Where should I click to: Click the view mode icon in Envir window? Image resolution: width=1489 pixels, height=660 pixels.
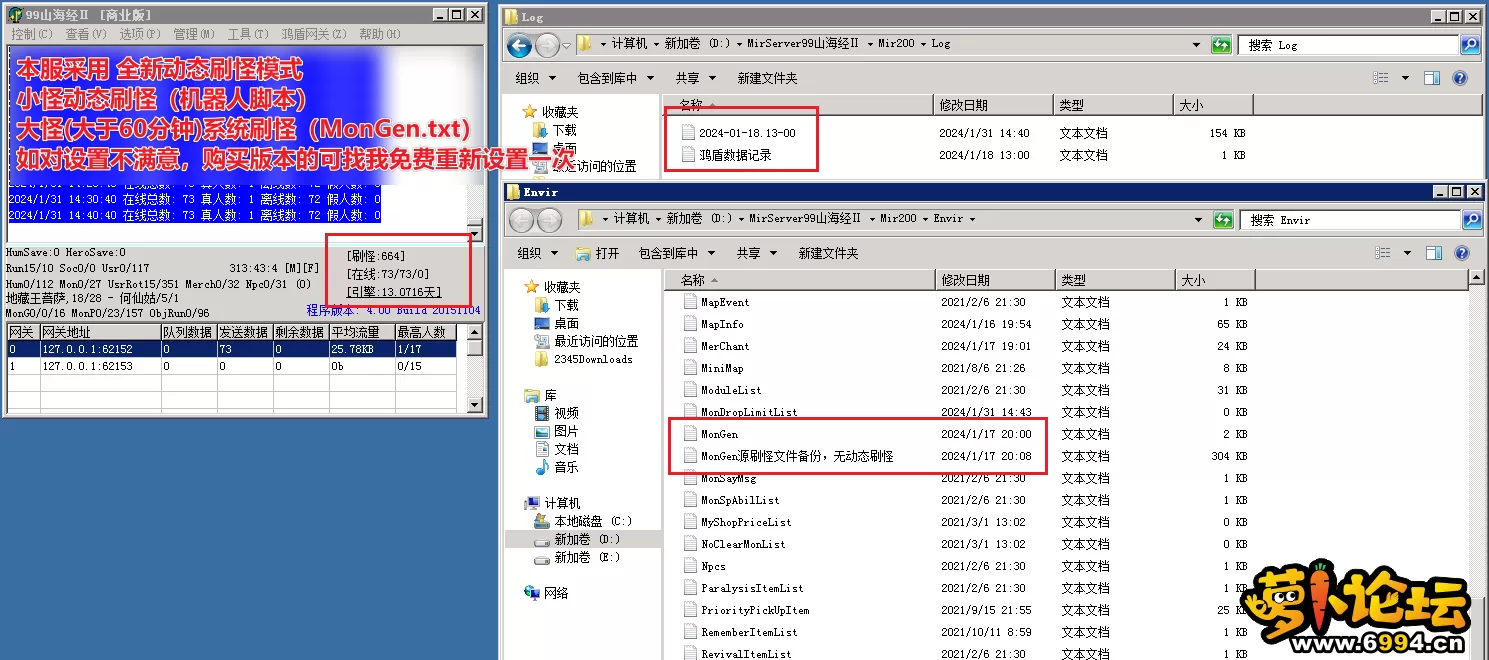[1381, 253]
